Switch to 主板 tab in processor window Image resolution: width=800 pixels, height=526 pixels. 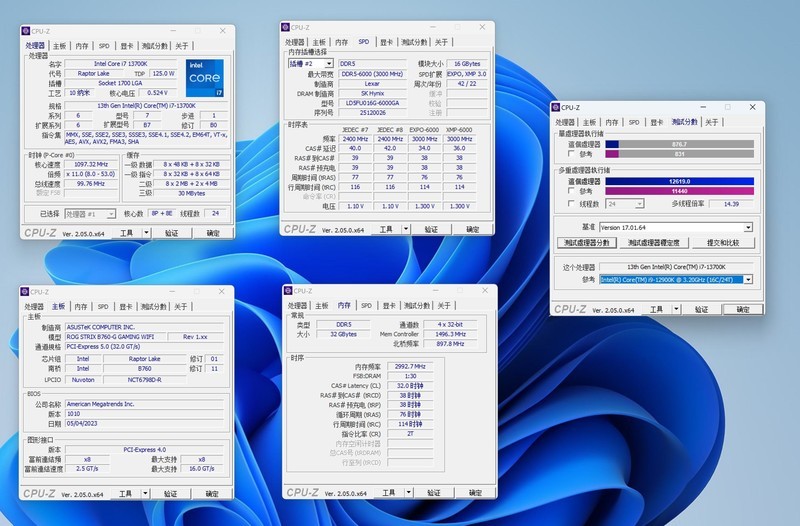coord(59,46)
